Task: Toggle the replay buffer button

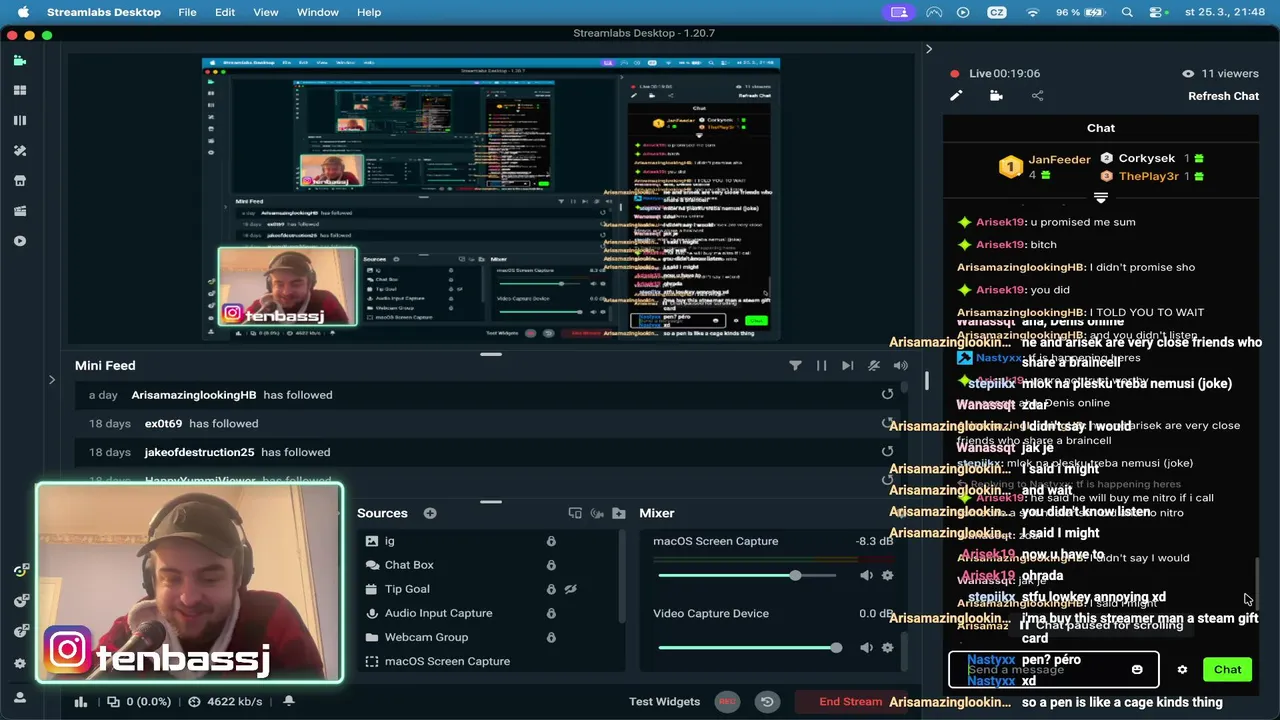Action: pyautogui.click(x=767, y=702)
